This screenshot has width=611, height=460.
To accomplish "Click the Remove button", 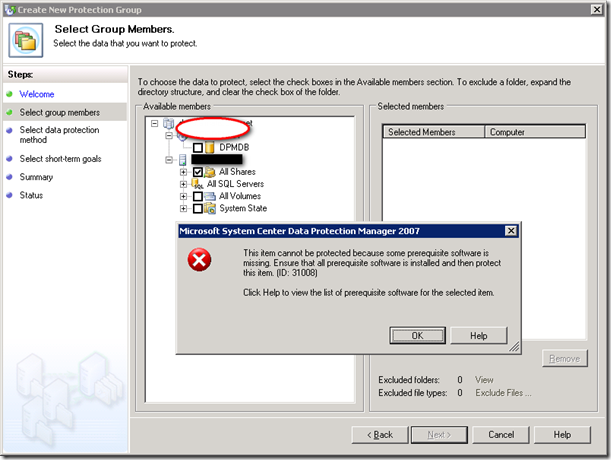I will click(565, 358).
